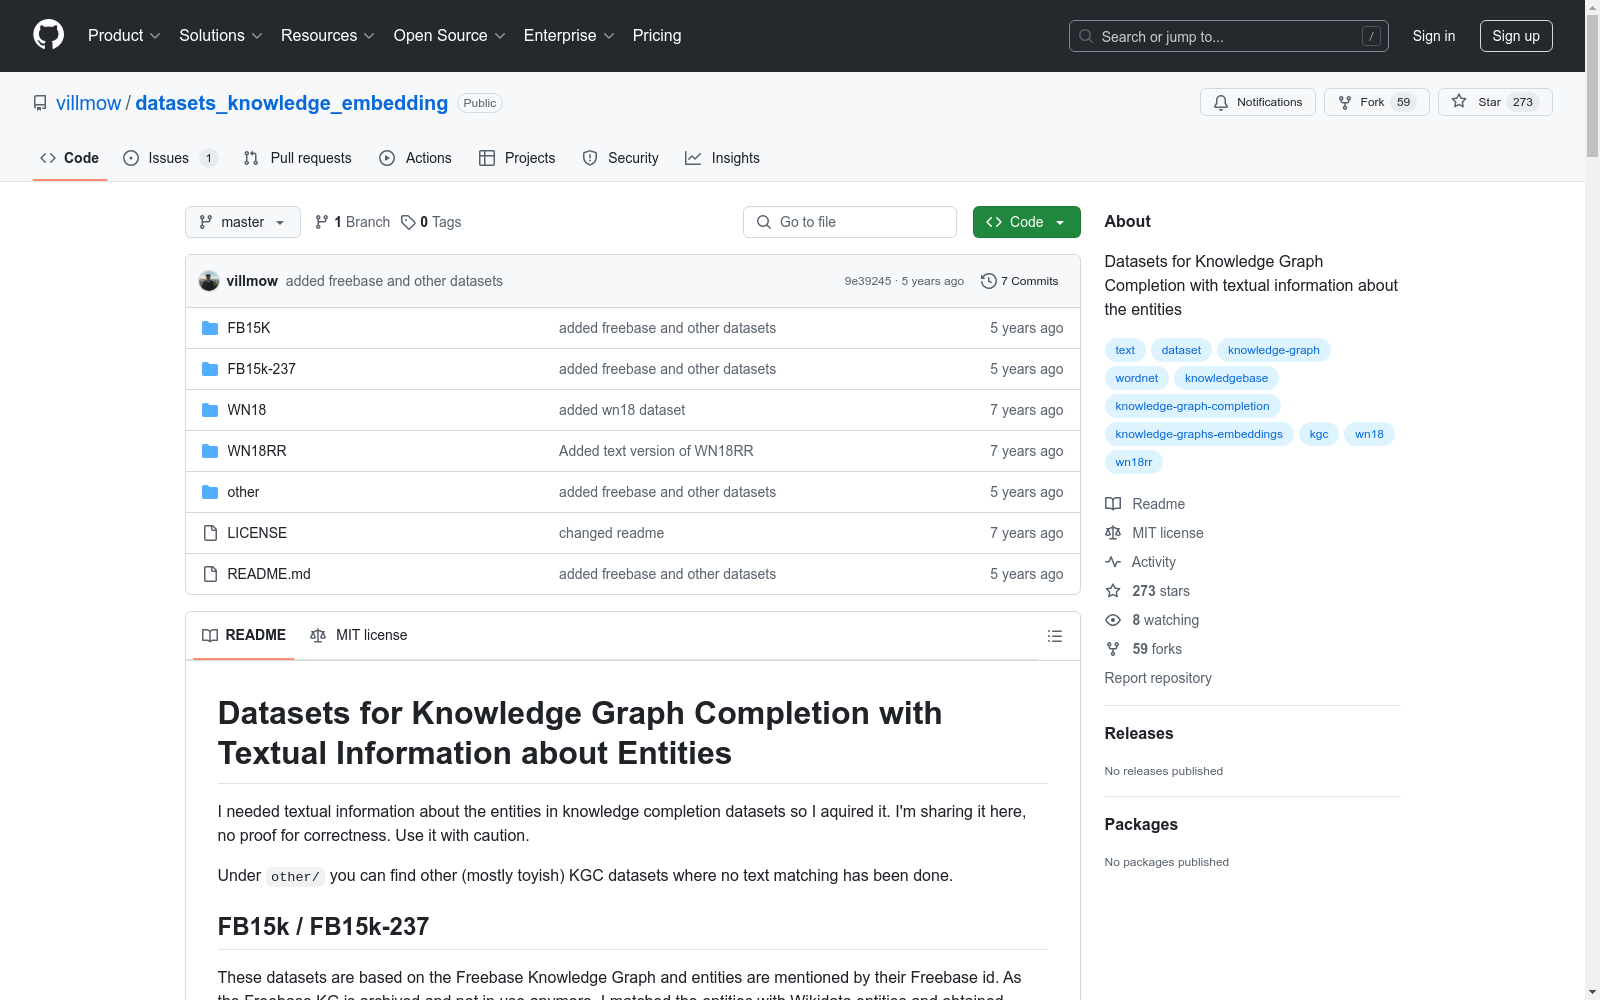Viewport: 1600px width, 1000px height.
Task: Expand the Enterprise menu
Action: point(569,35)
